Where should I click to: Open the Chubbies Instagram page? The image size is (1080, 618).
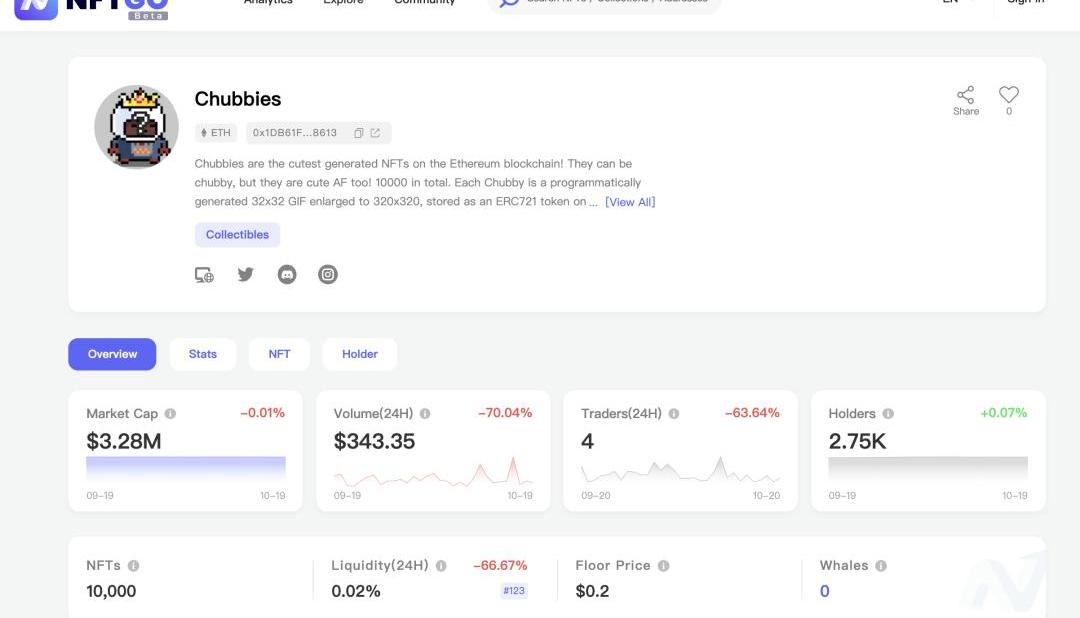(328, 274)
